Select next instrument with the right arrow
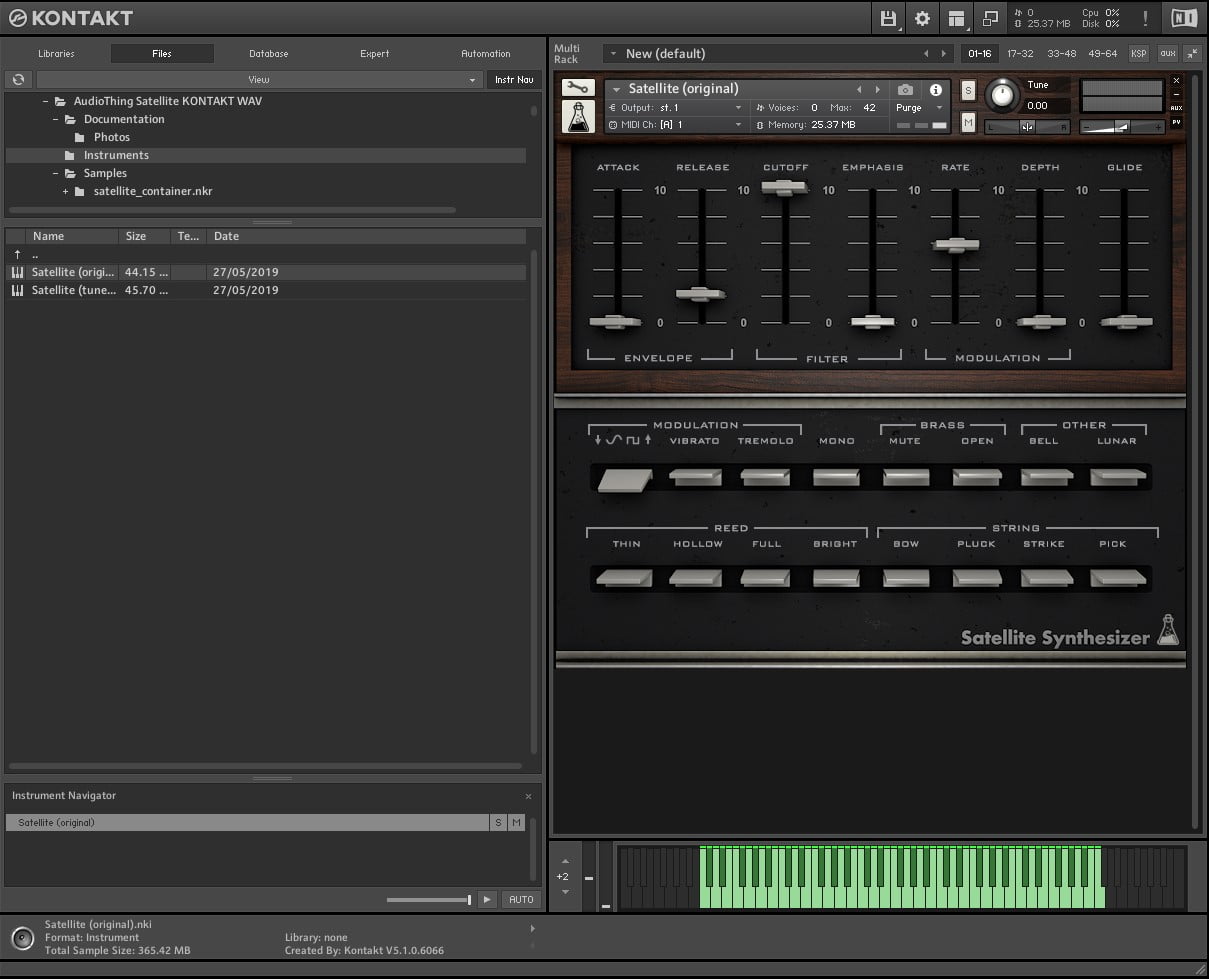 coord(878,89)
